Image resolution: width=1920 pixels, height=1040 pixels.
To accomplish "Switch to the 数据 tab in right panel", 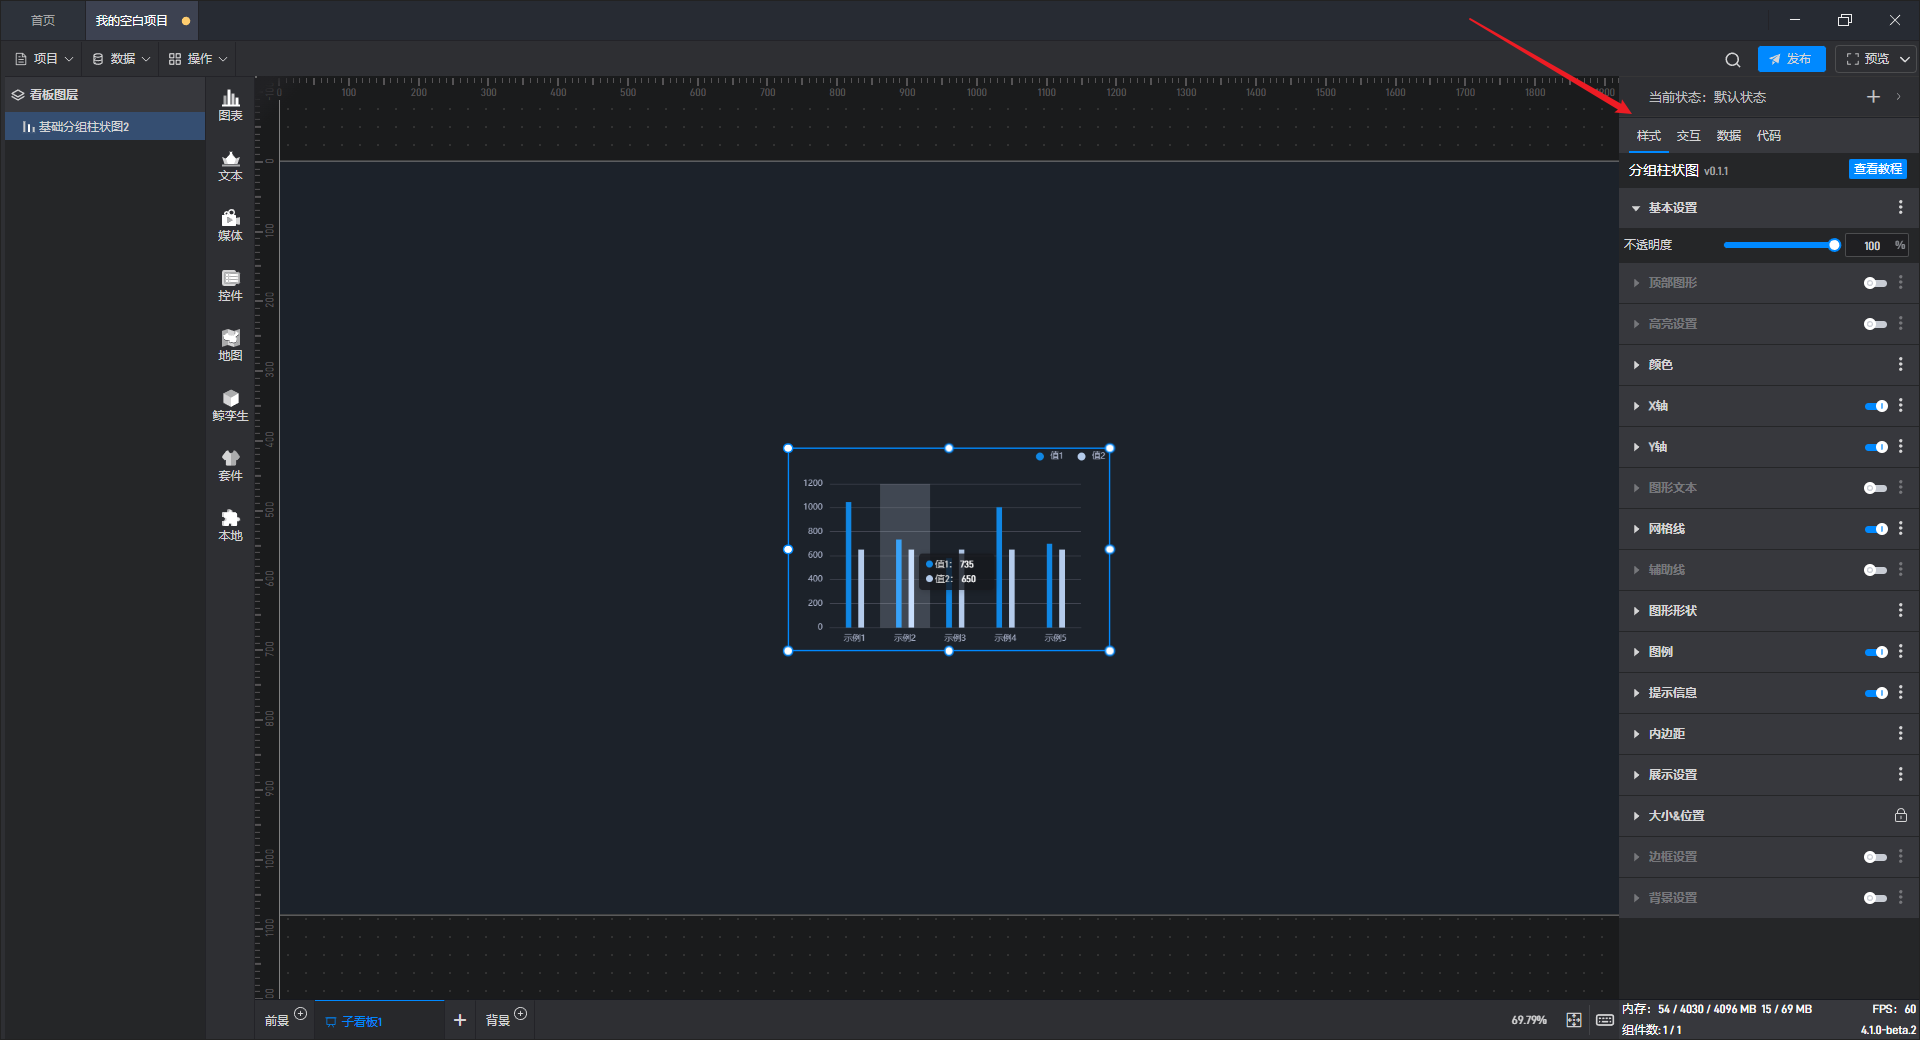I will coord(1728,135).
